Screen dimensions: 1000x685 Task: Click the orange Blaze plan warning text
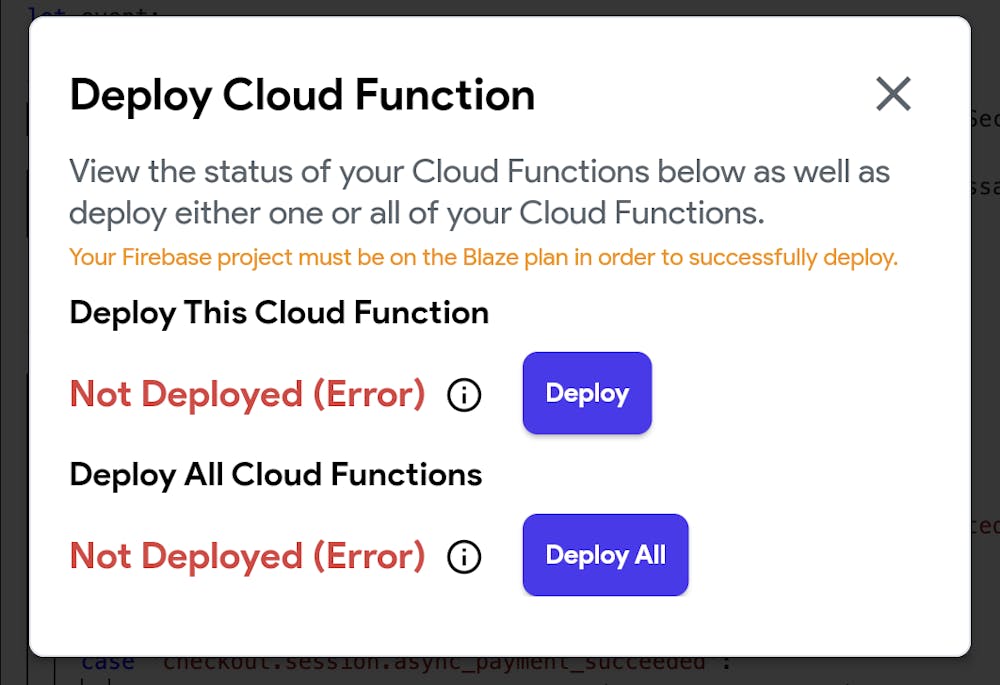483,258
